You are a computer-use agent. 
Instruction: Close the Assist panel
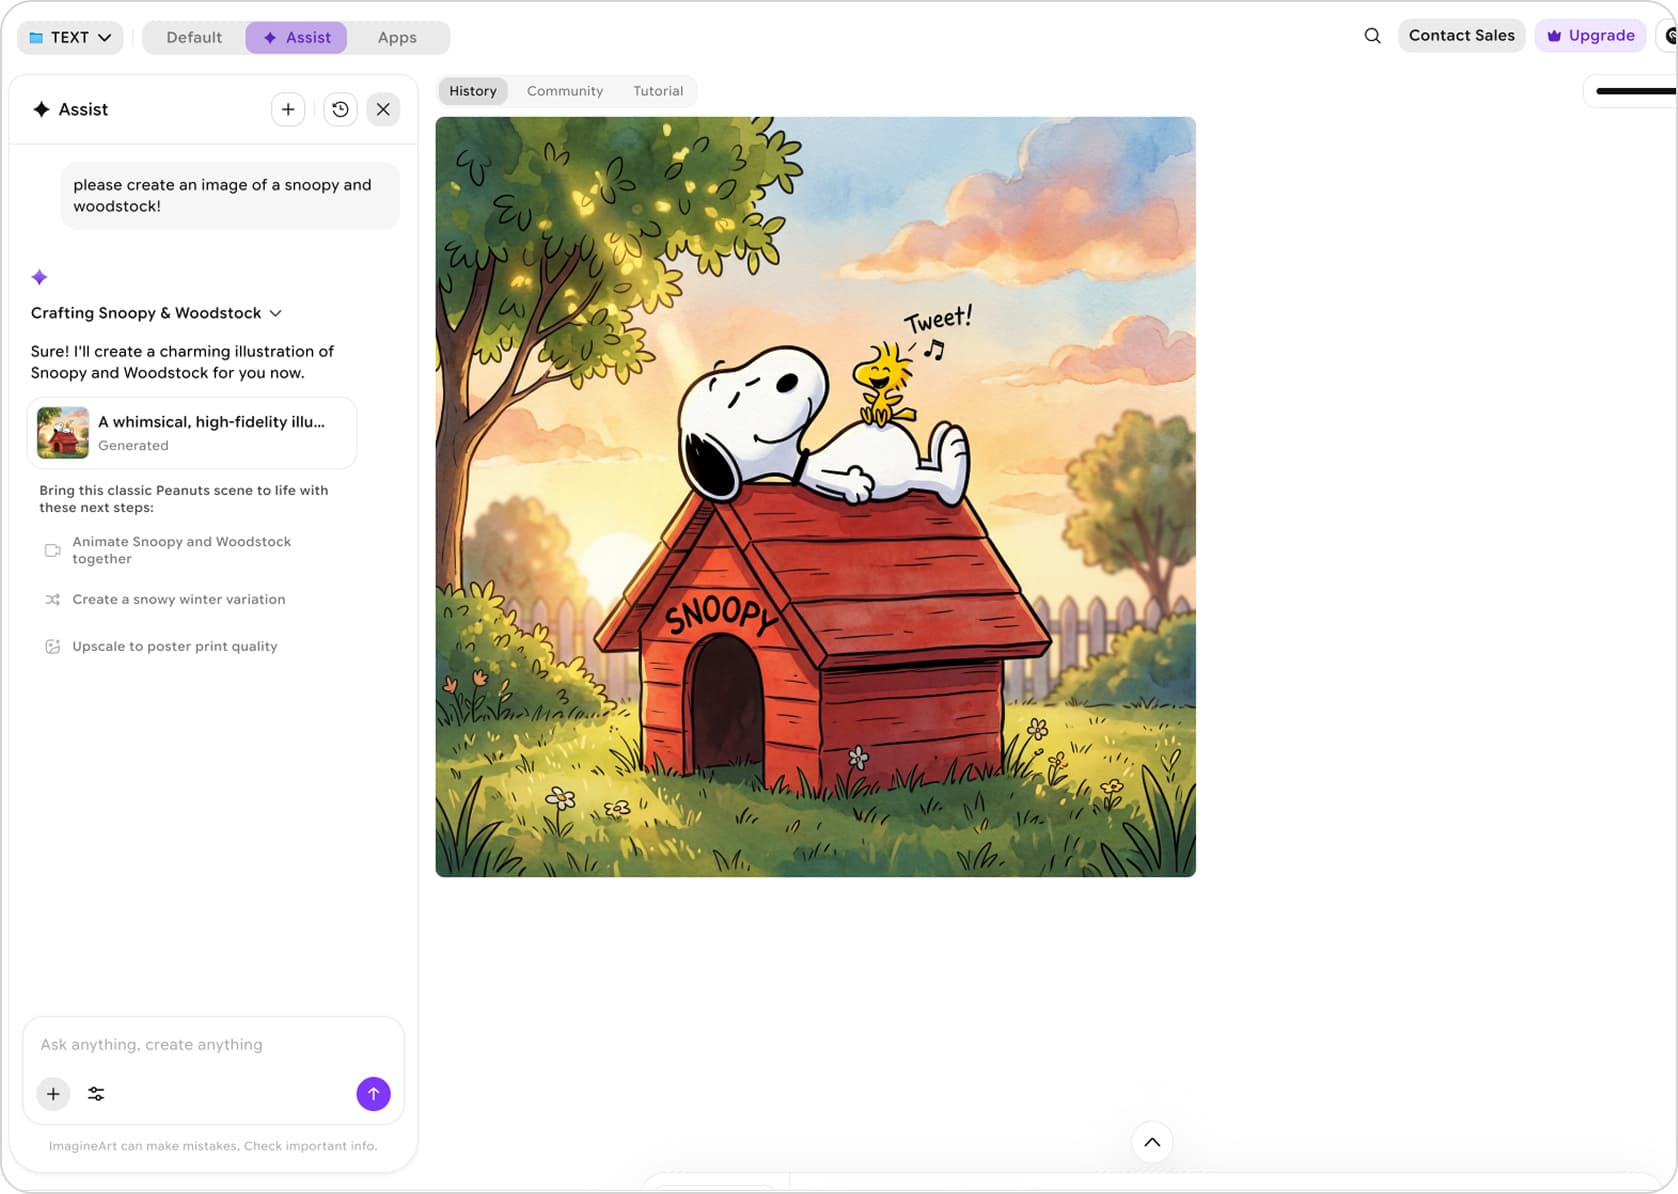pyautogui.click(x=383, y=109)
